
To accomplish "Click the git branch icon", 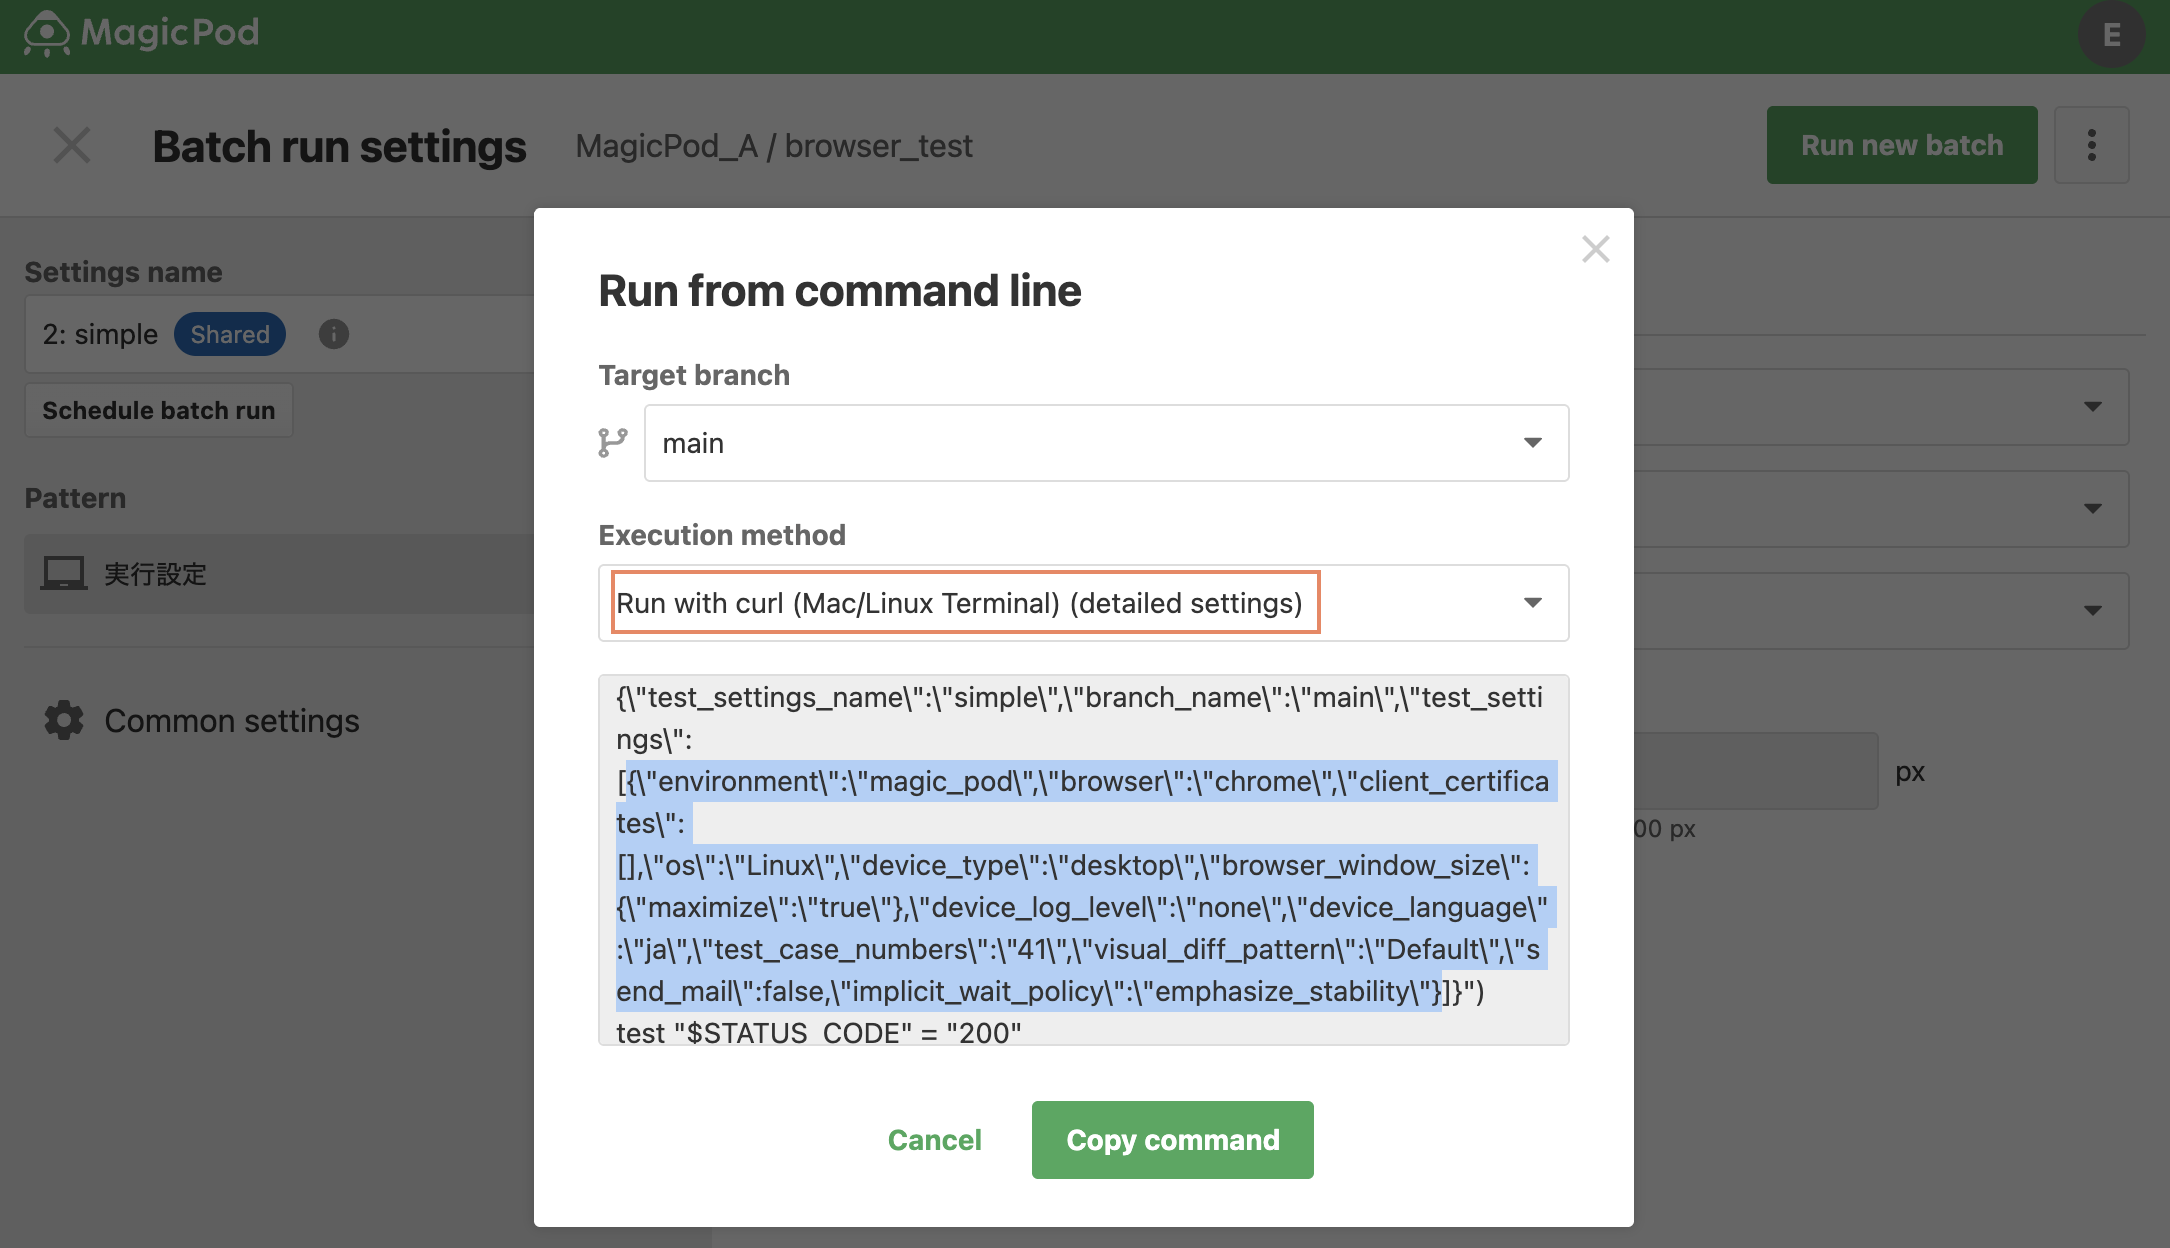I will point(613,442).
